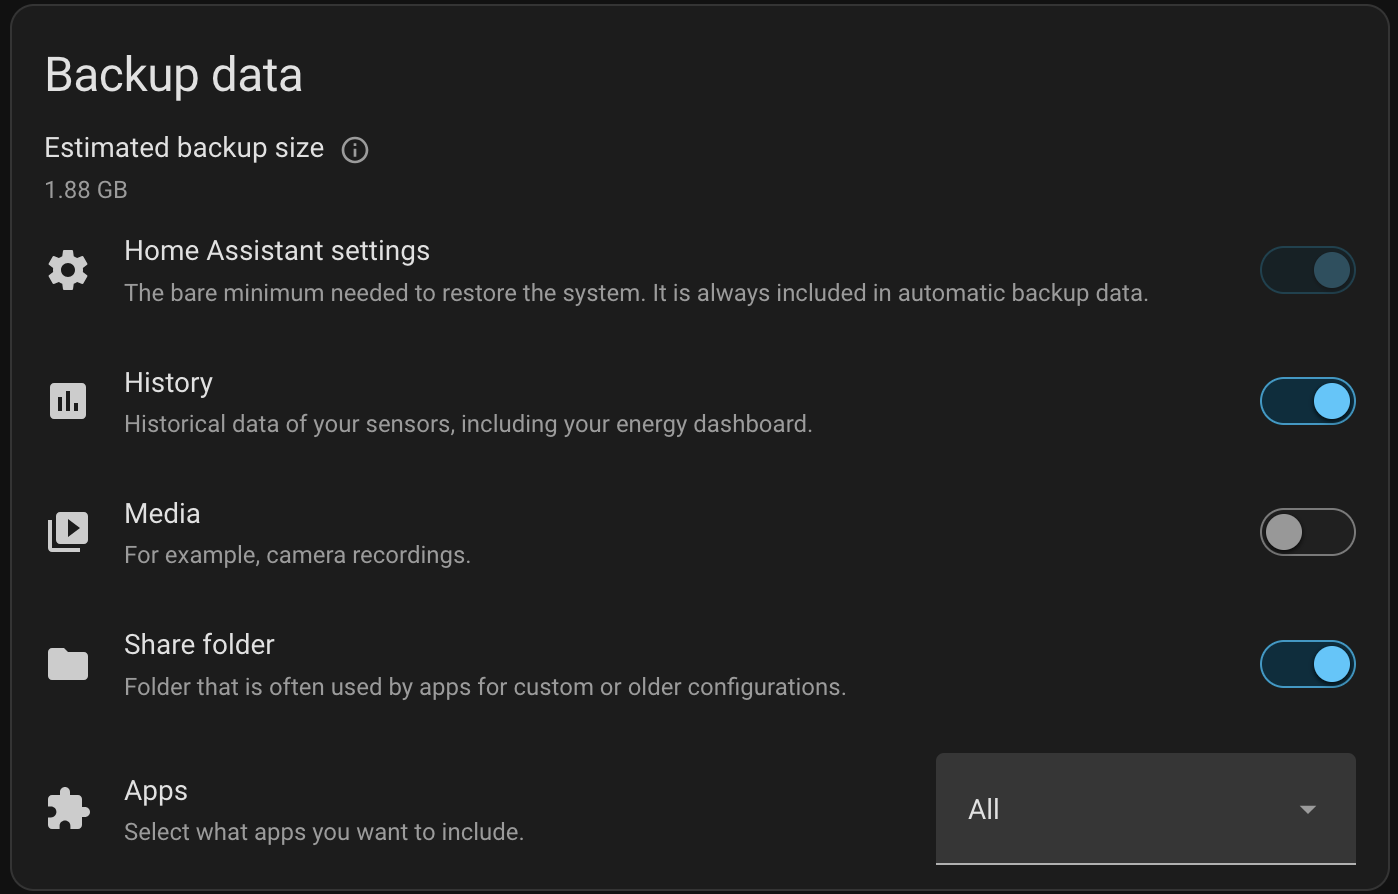Enable the Media backup toggle

click(1307, 532)
